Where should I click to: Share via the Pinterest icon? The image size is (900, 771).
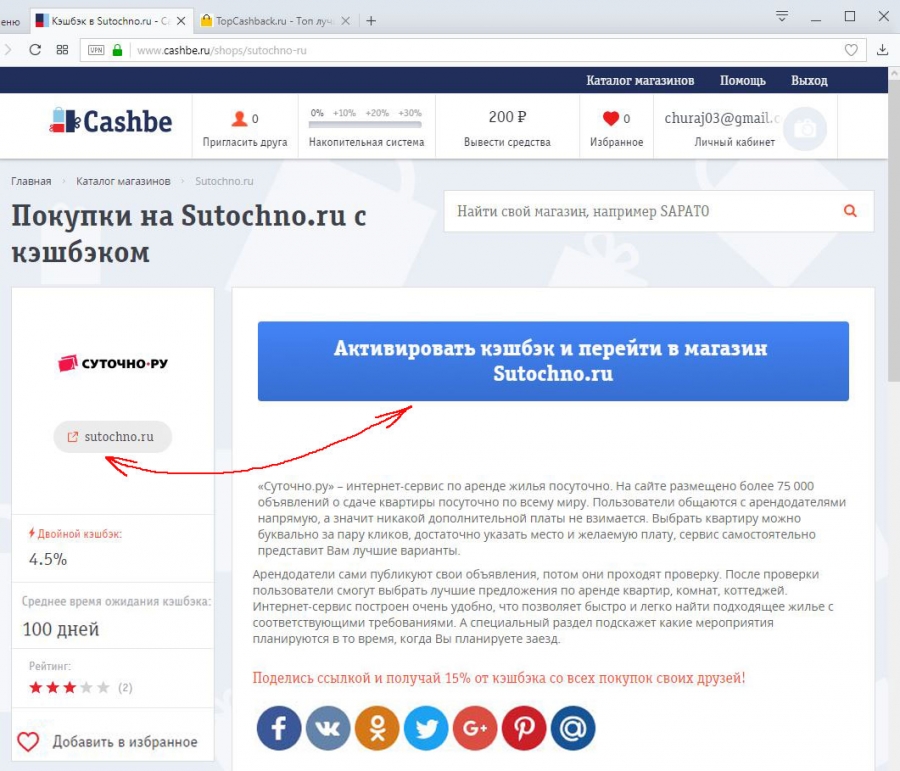523,728
